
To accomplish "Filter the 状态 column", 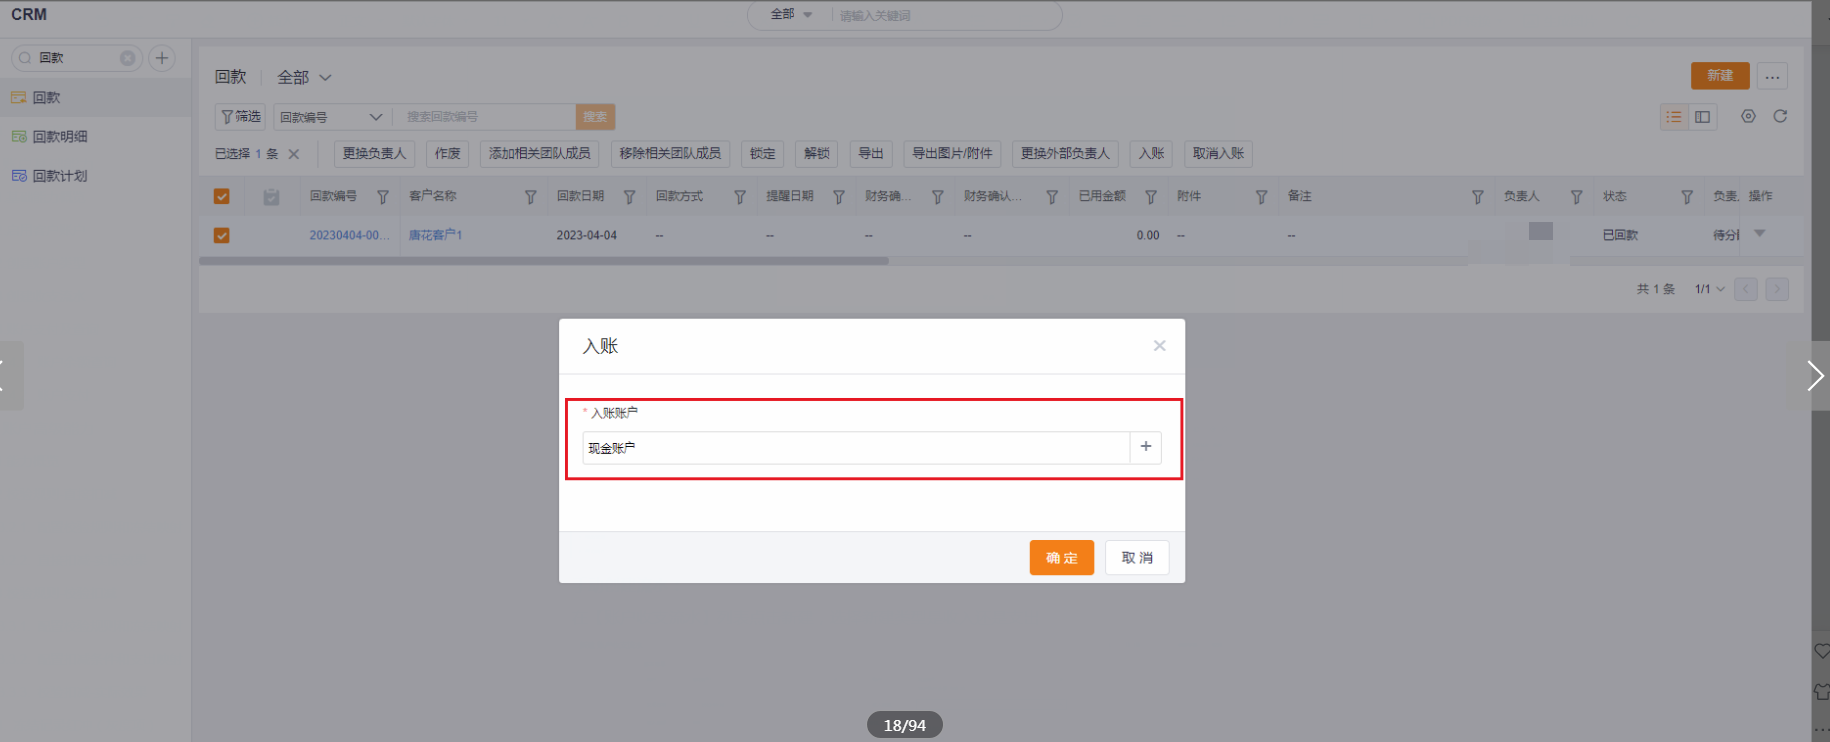I will click(1687, 197).
